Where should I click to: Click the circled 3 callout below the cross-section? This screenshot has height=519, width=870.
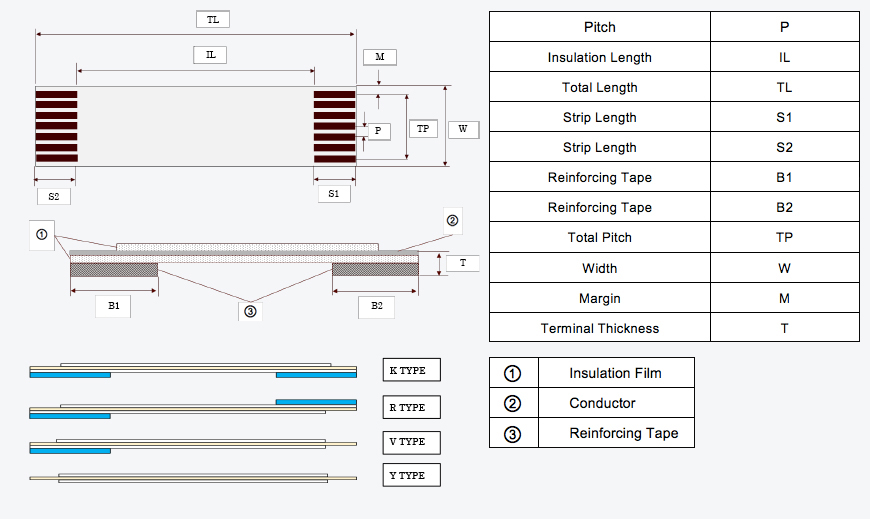(250, 311)
